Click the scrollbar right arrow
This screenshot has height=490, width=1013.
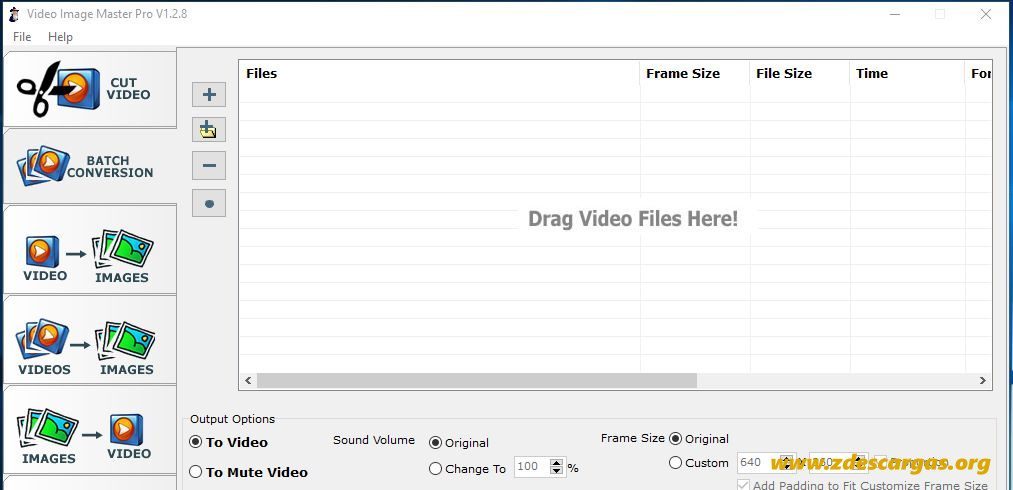click(x=983, y=381)
